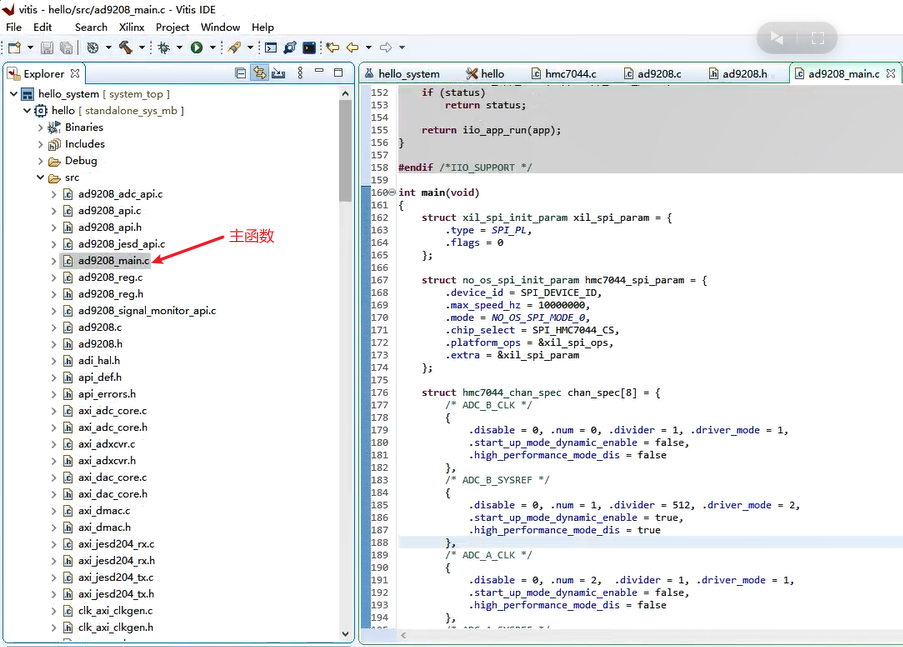The image size is (903, 647).
Task: Select ad9208_main.c in Explorer
Action: pyautogui.click(x=114, y=260)
